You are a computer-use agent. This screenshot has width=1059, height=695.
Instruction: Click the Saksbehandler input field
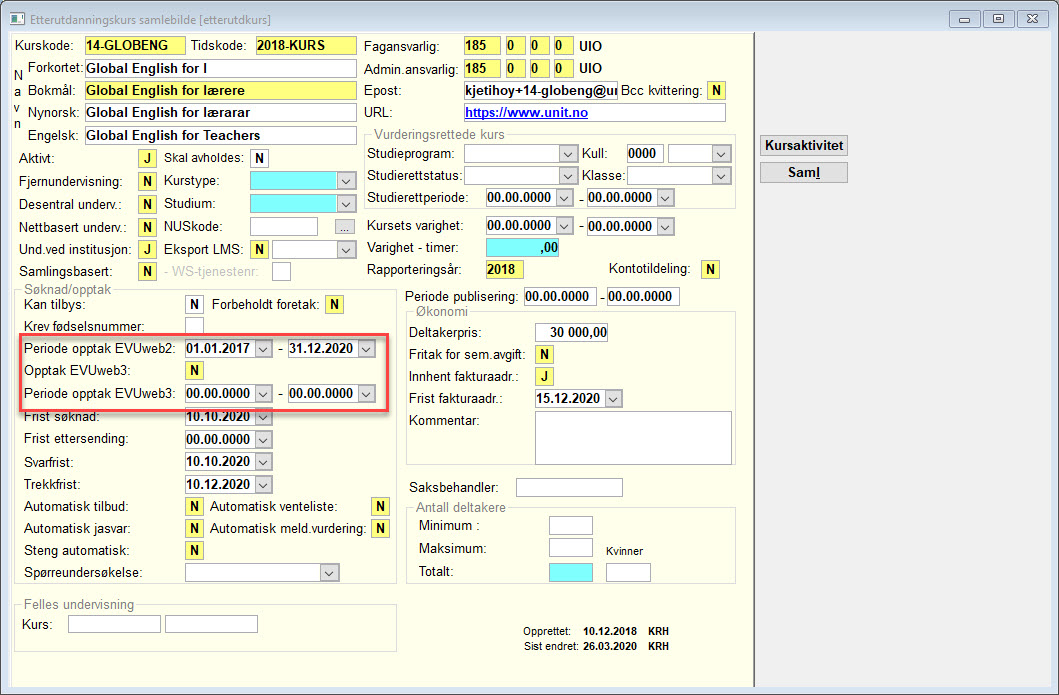click(x=569, y=488)
